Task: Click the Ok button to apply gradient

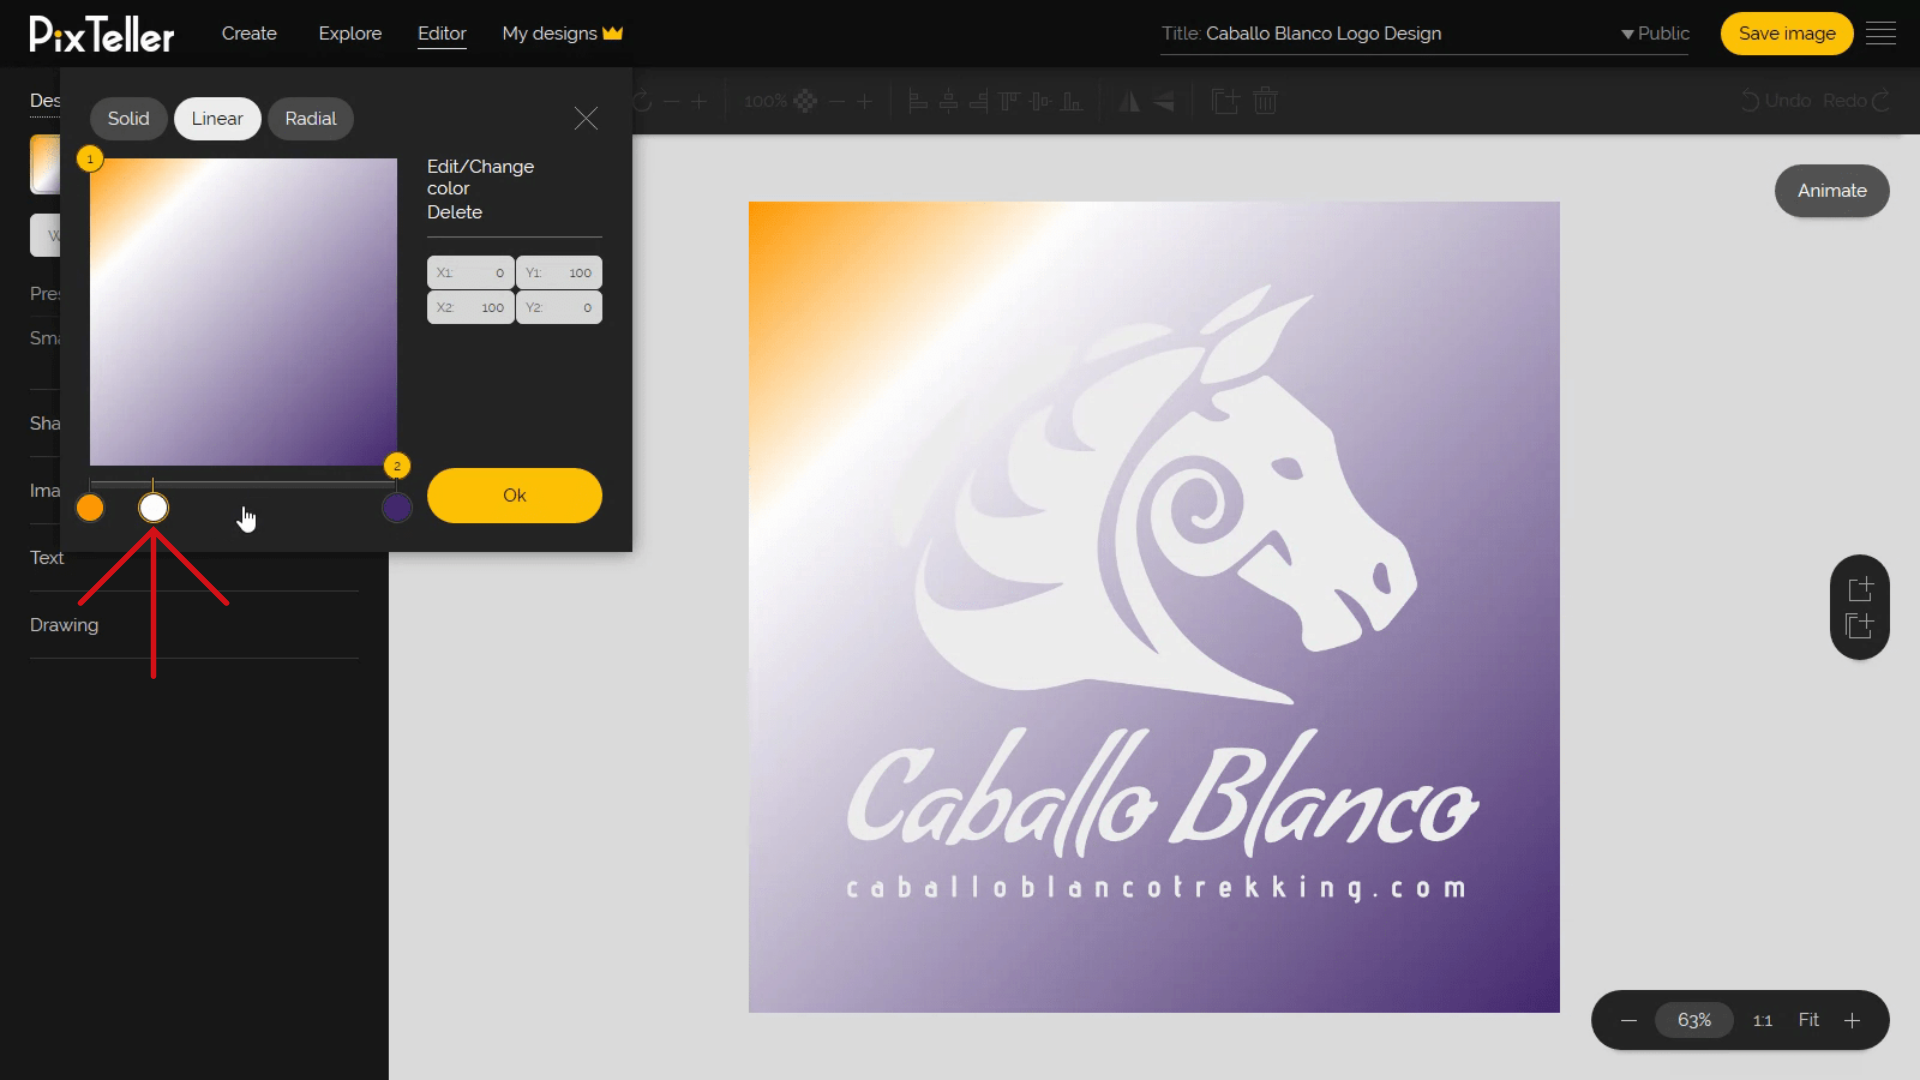Action: 513,495
